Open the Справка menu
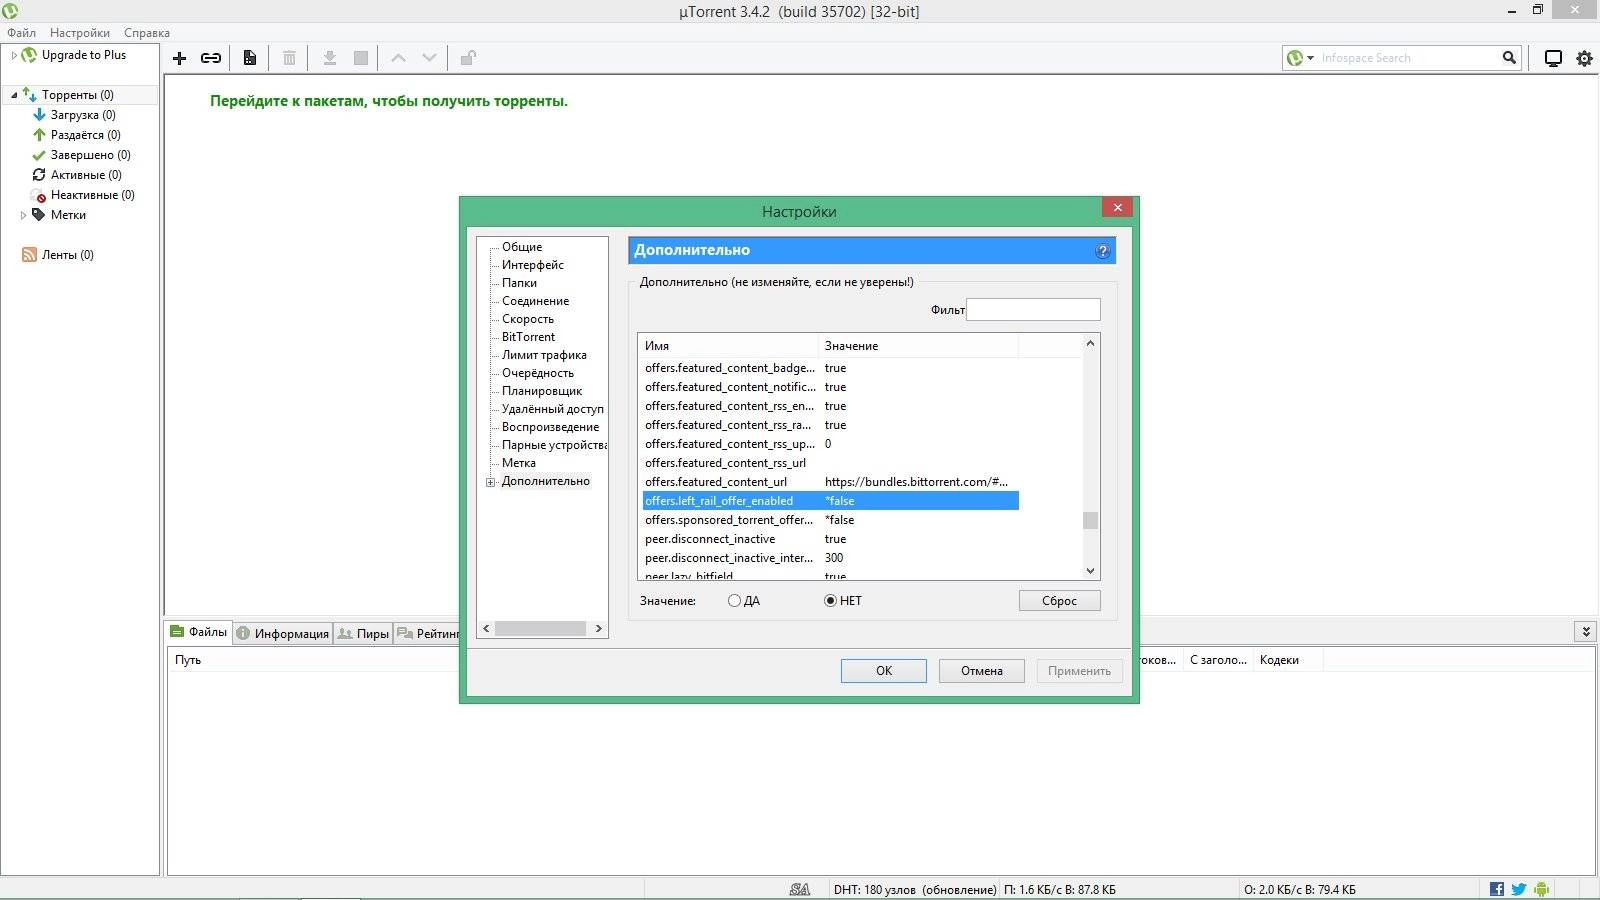The image size is (1600, 900). coord(147,33)
